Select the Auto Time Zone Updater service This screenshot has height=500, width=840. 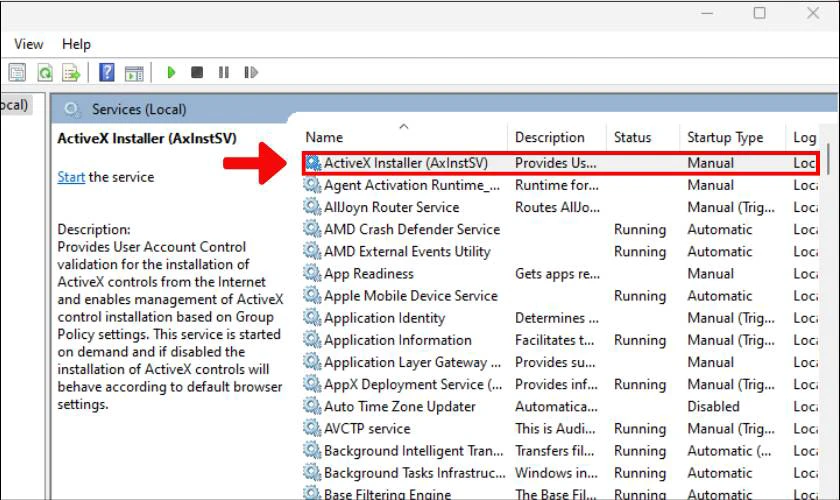tap(560, 407)
